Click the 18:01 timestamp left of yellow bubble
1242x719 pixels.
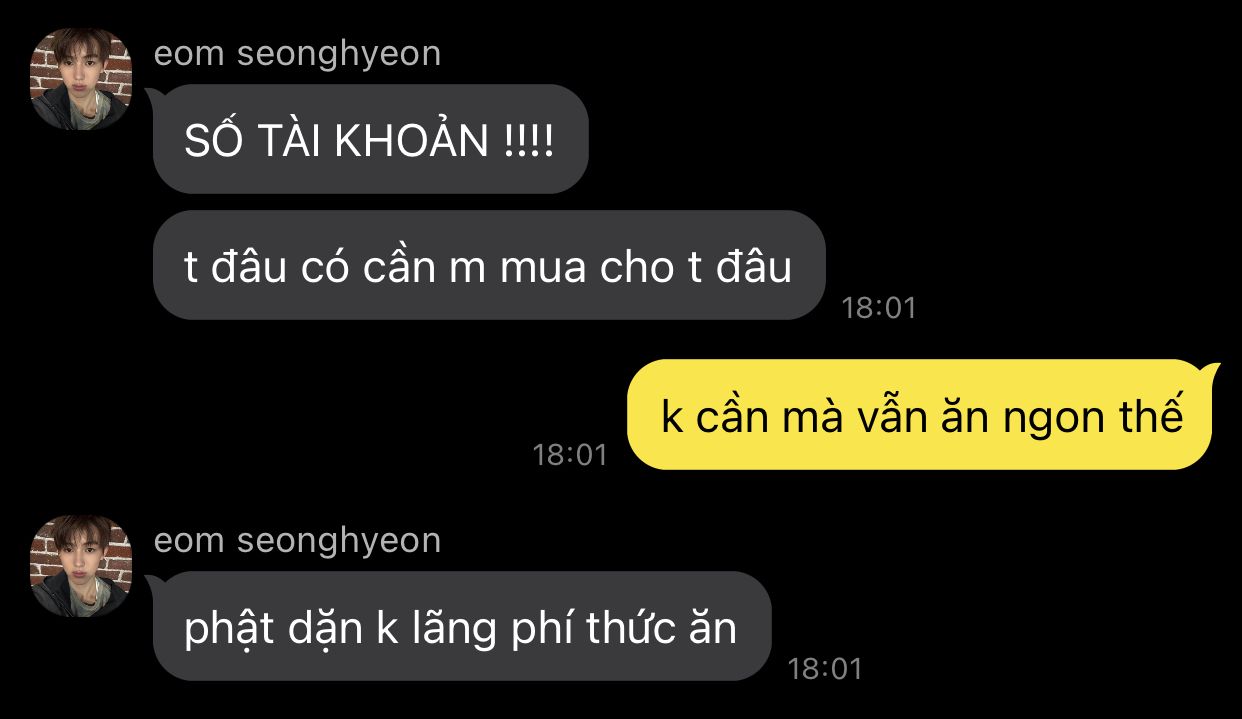tap(570, 455)
